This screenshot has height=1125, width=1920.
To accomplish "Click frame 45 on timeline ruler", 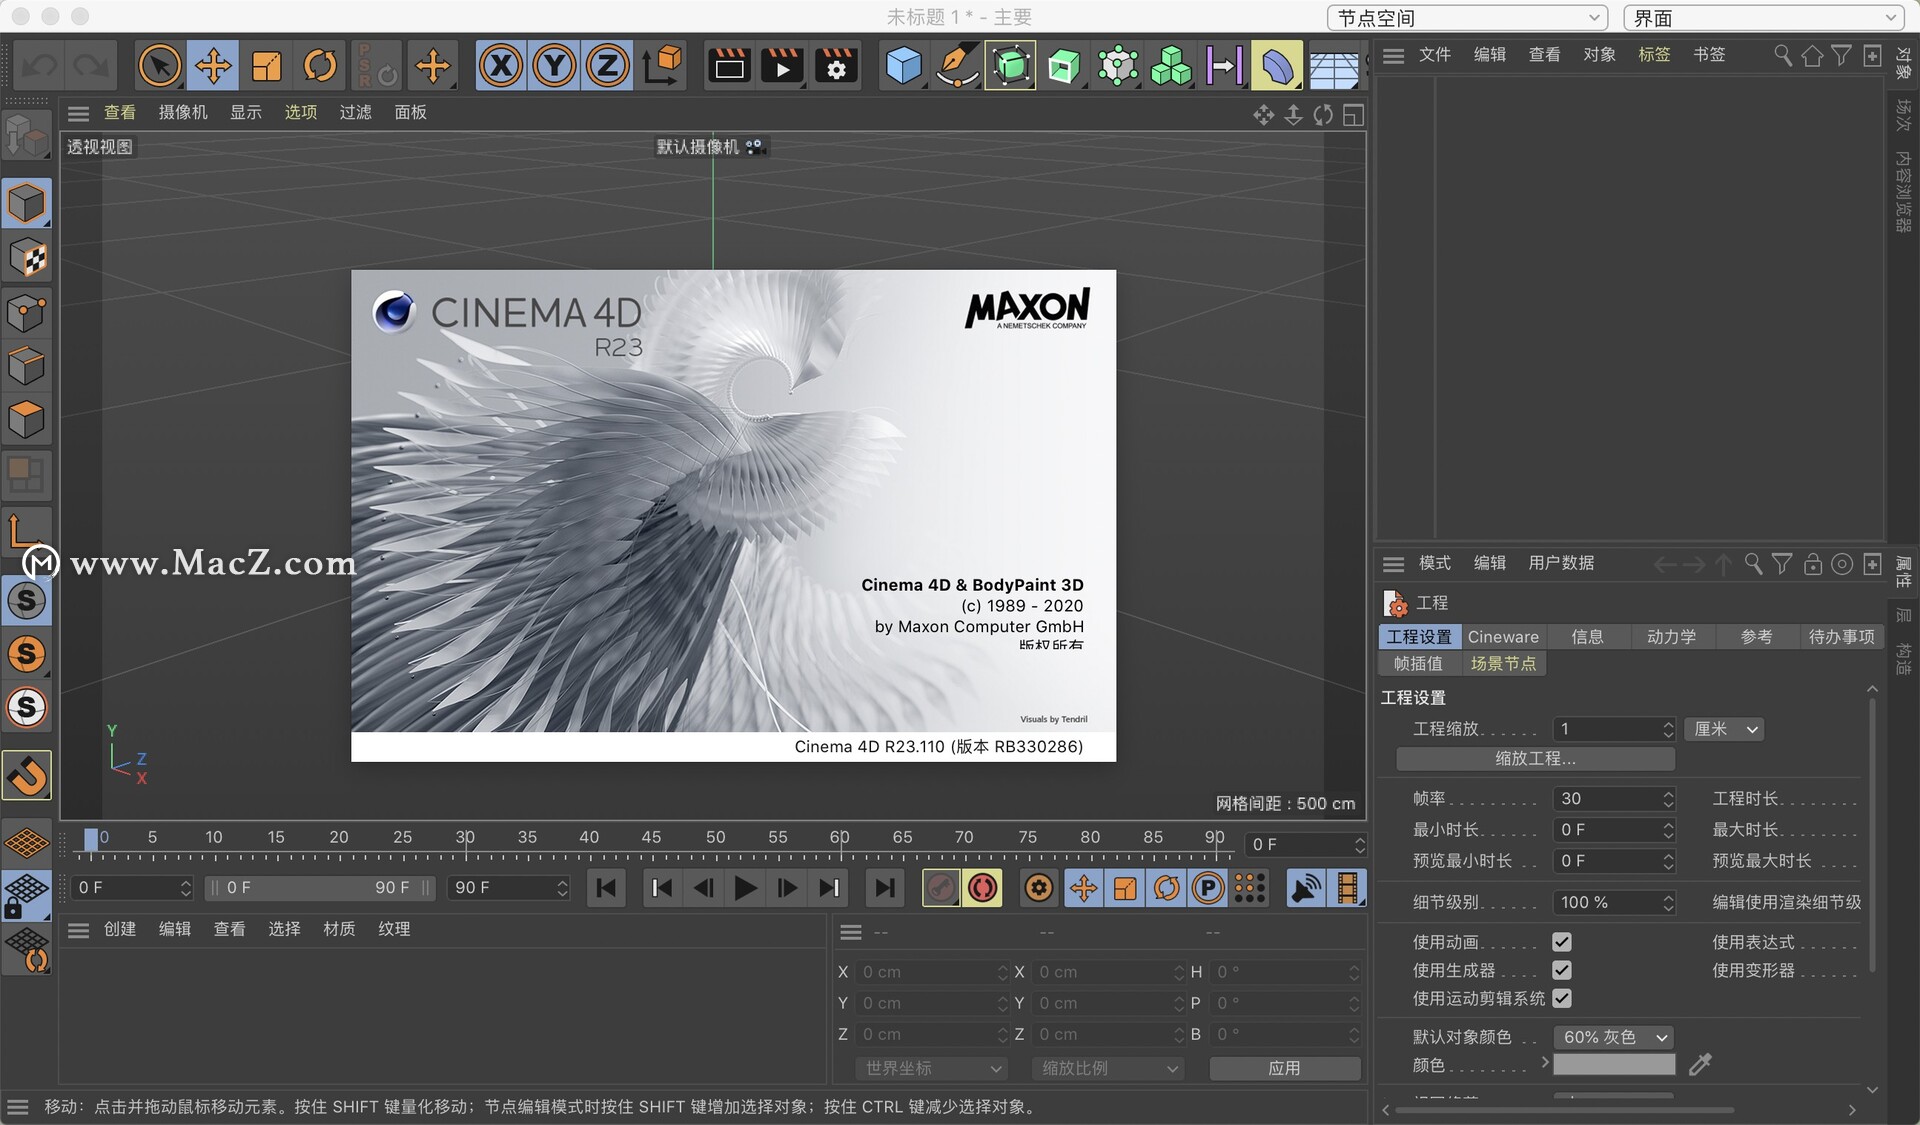I will (x=651, y=838).
